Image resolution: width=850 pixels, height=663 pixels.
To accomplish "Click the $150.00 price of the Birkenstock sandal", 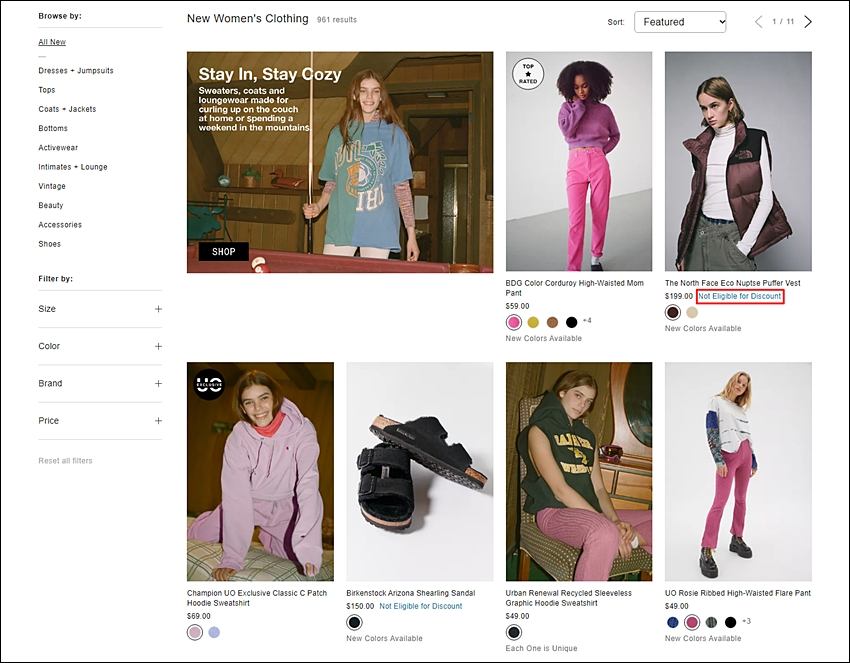I will (360, 606).
